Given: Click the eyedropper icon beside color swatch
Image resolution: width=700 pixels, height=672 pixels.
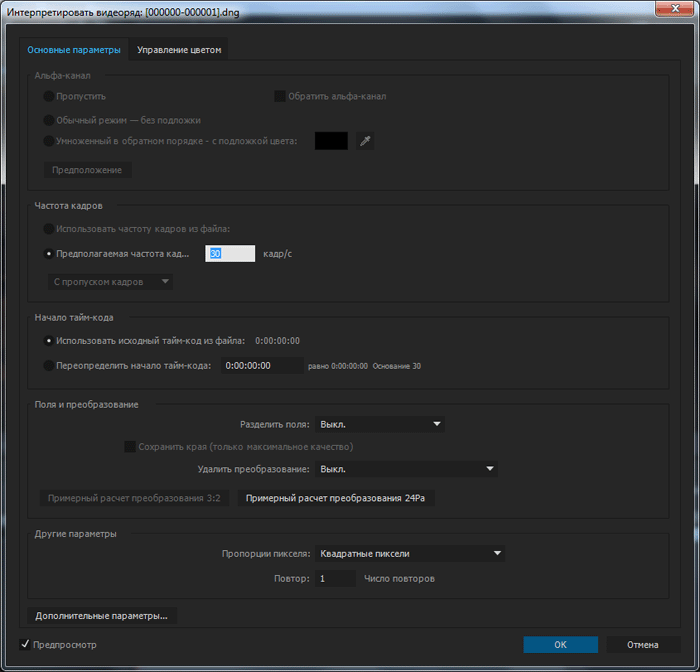Looking at the screenshot, I should [x=365, y=141].
